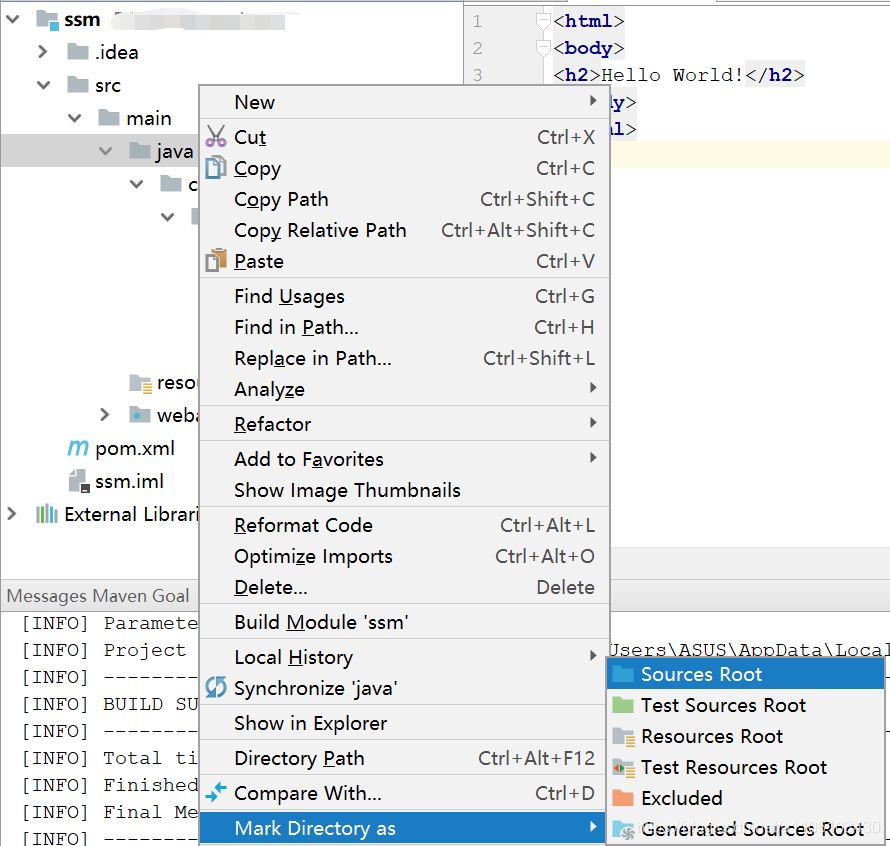Choose Optimize Imports menu entry
890x846 pixels.
pyautogui.click(x=405, y=556)
